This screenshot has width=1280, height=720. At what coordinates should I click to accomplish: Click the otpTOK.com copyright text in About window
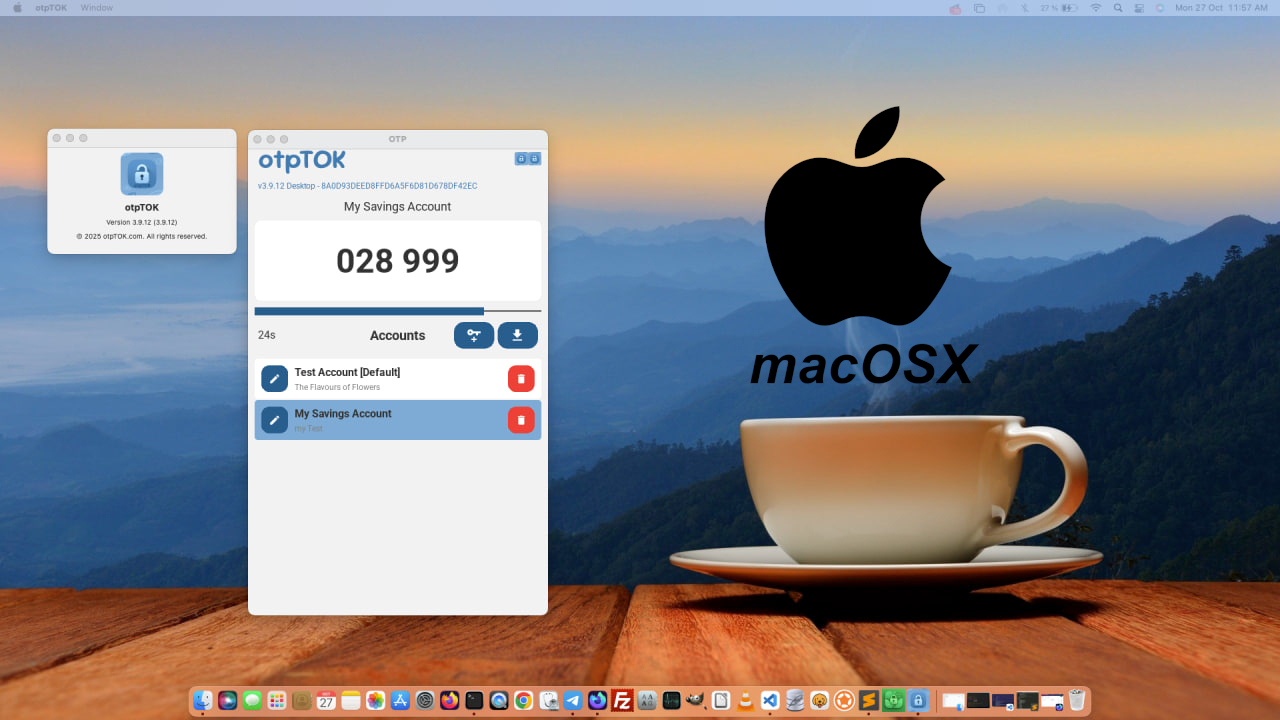[141, 236]
